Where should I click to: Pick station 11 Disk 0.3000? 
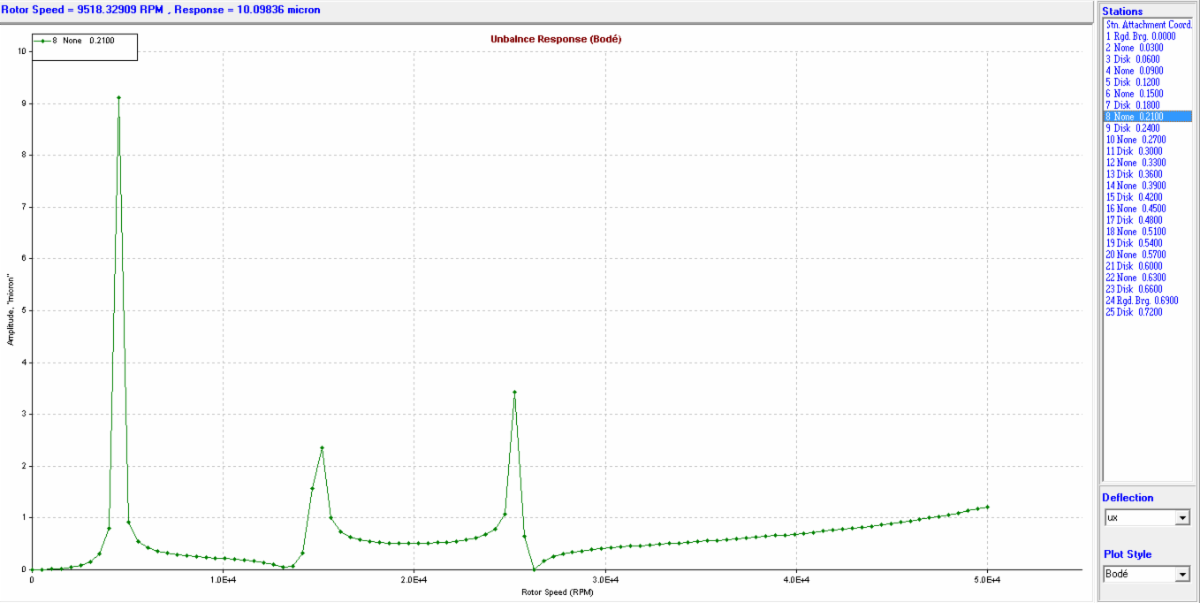pyautogui.click(x=1135, y=151)
